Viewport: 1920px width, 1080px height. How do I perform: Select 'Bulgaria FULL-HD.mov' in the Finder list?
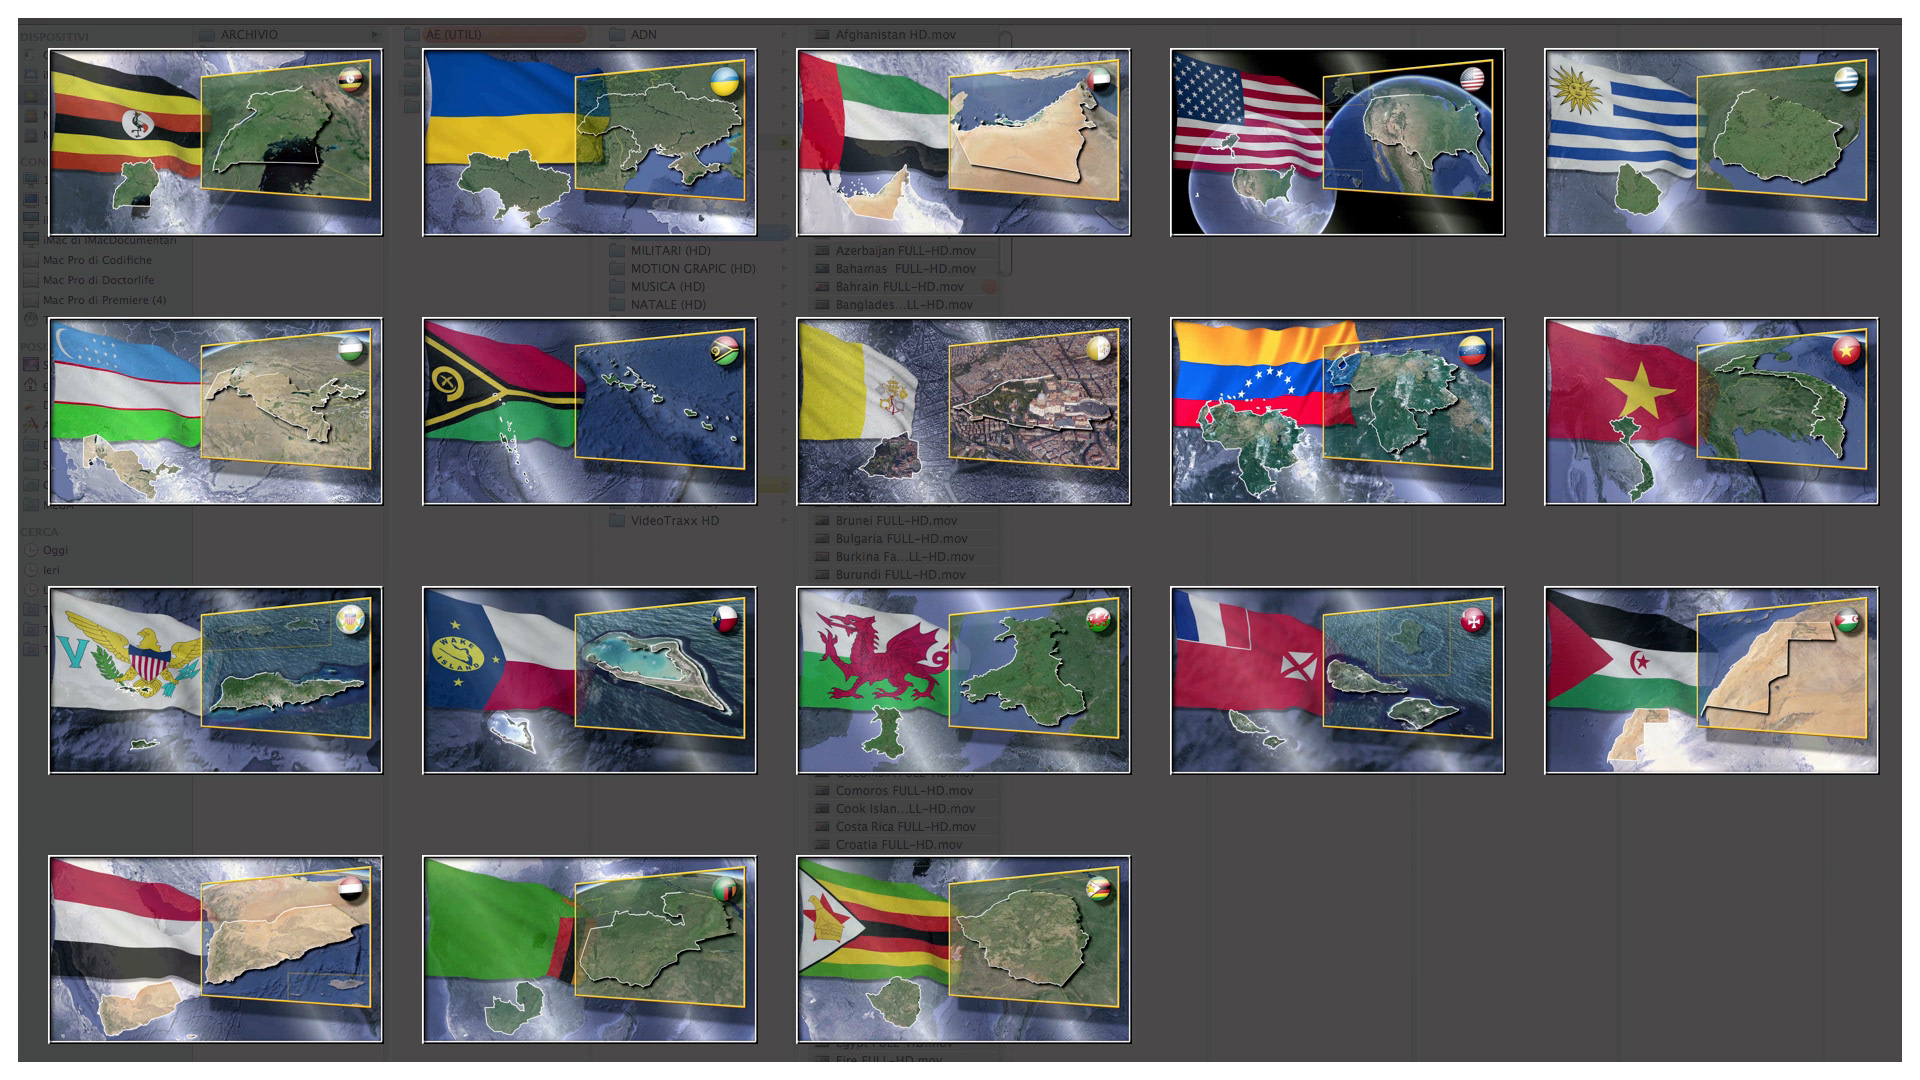click(905, 539)
